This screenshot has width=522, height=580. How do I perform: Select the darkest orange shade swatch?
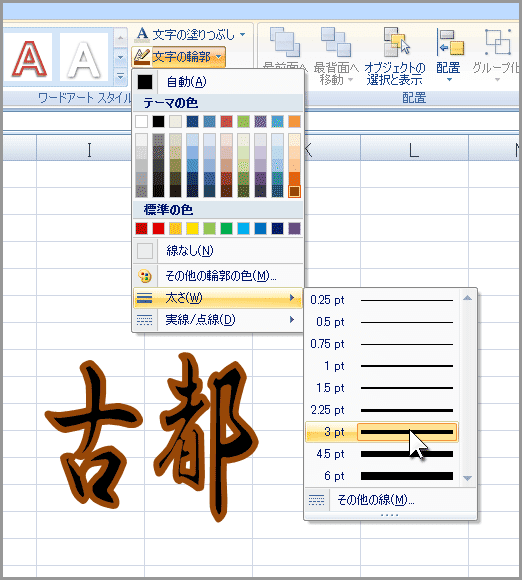[294, 191]
